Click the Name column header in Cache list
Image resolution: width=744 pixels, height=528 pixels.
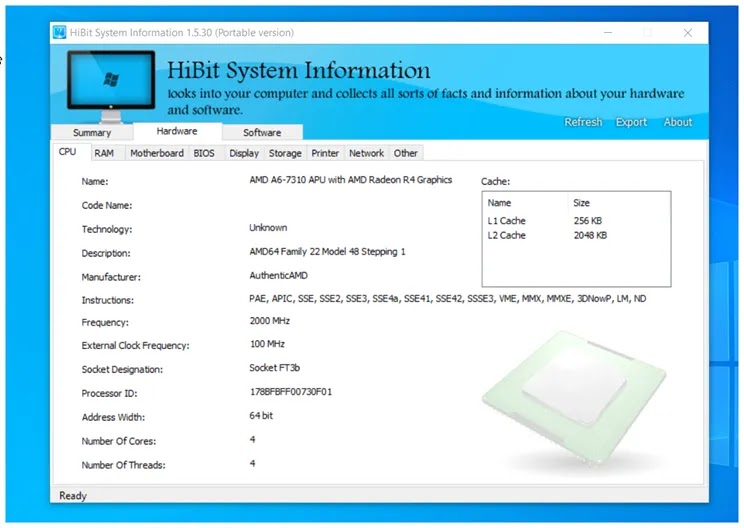tap(525, 203)
